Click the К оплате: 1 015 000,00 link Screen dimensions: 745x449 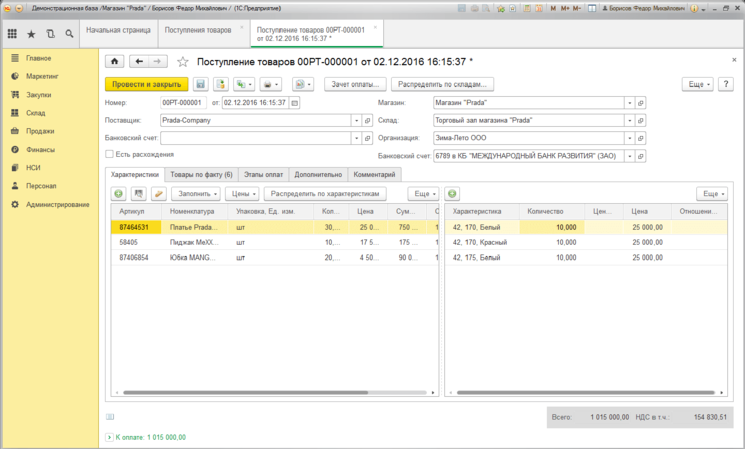click(x=151, y=437)
